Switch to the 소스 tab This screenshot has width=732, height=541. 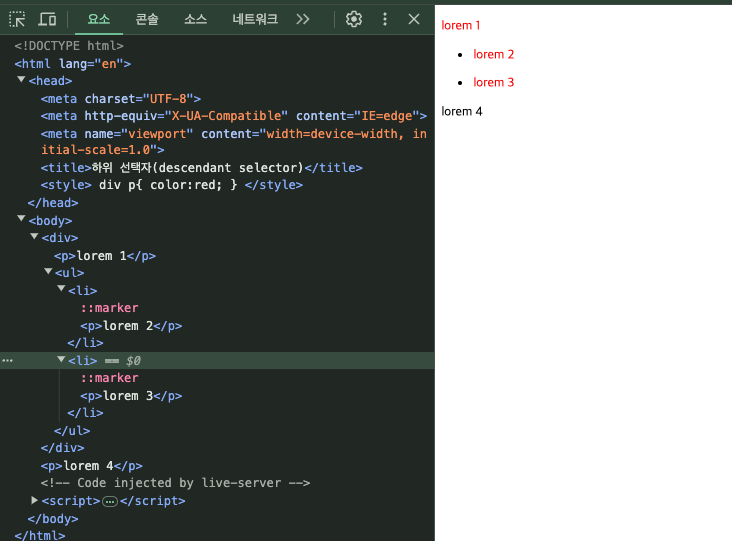click(195, 19)
